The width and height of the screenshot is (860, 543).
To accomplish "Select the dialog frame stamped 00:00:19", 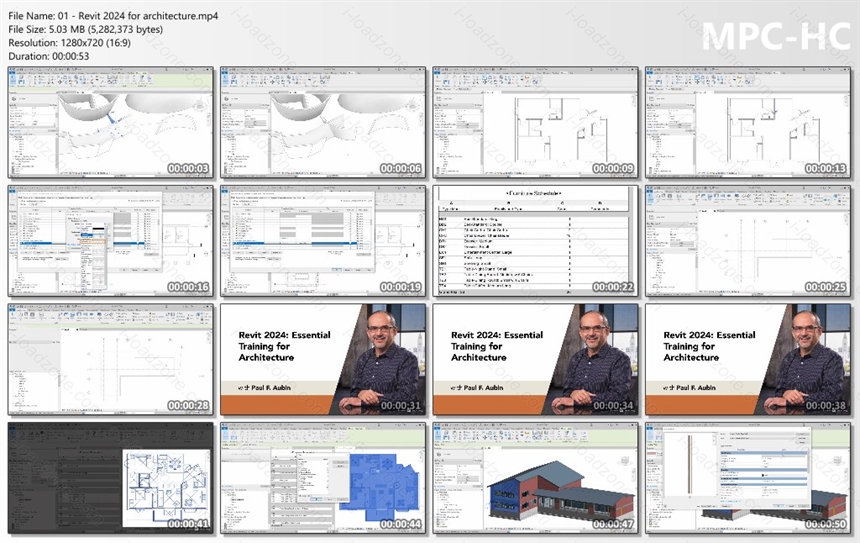I will pyautogui.click(x=323, y=241).
